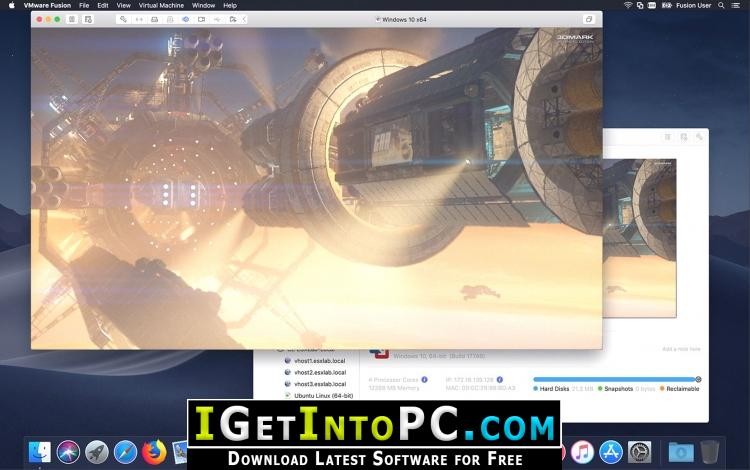750x470 pixels.
Task: Click the settings wrench in library window toolbar
Action: (699, 137)
